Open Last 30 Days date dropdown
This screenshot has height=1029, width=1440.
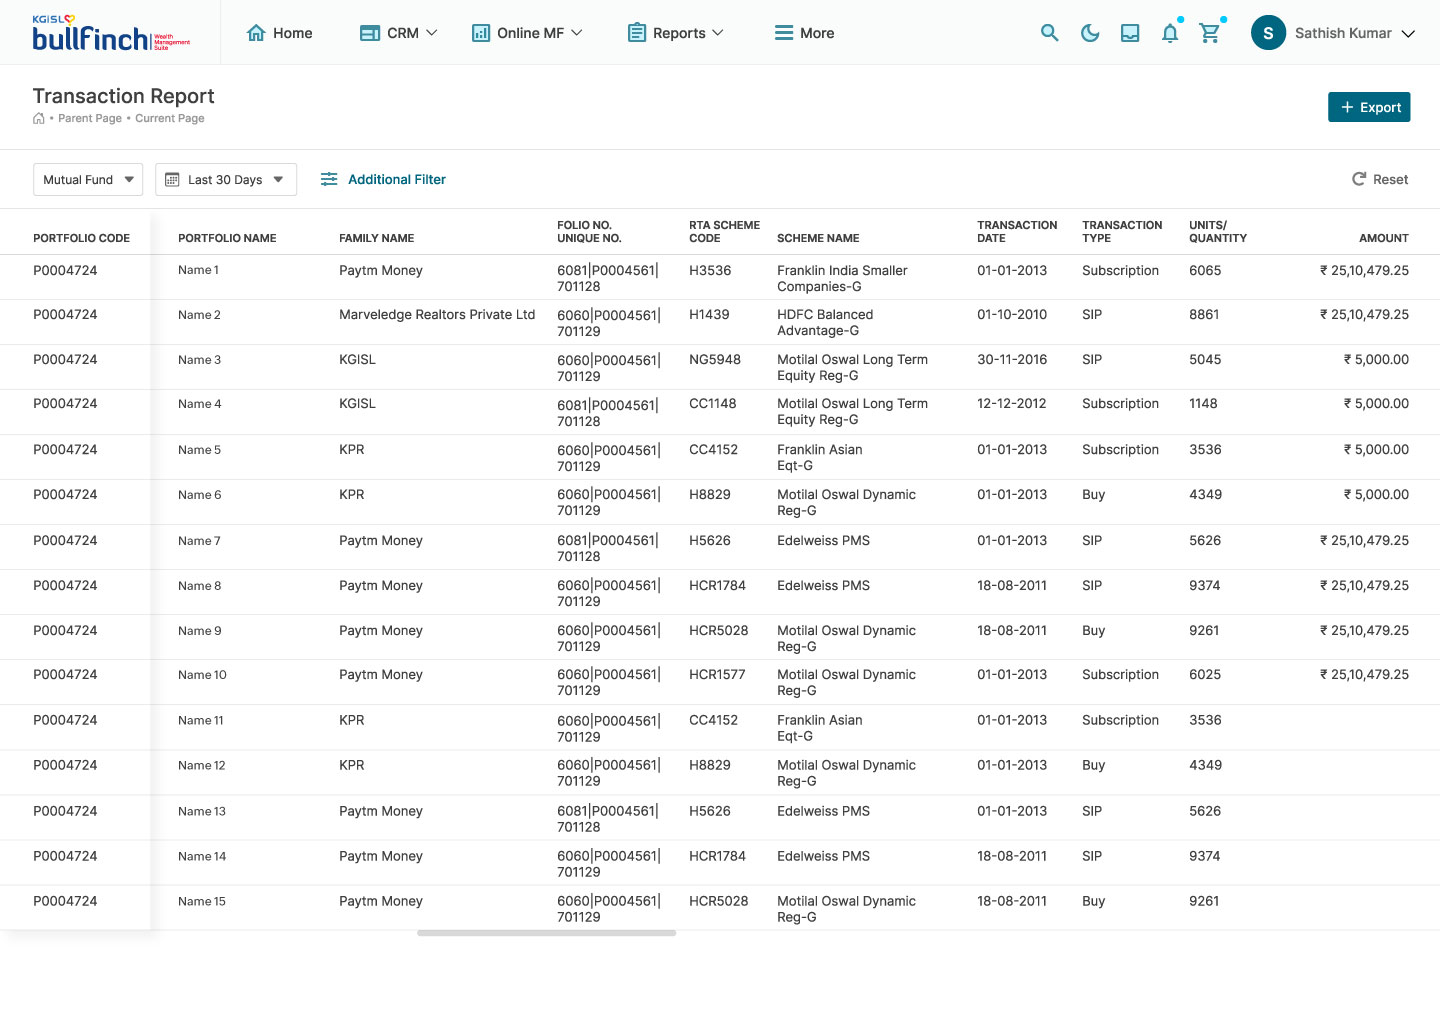[x=226, y=179]
